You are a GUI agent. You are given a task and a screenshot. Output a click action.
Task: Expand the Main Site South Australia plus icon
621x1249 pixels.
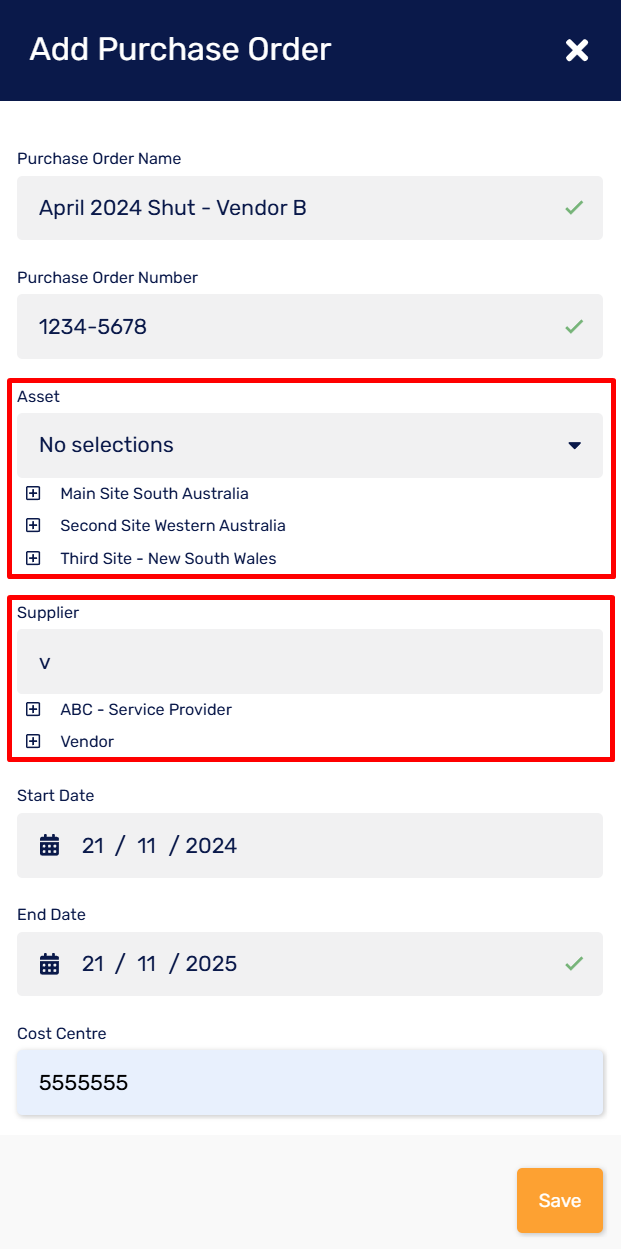33,492
